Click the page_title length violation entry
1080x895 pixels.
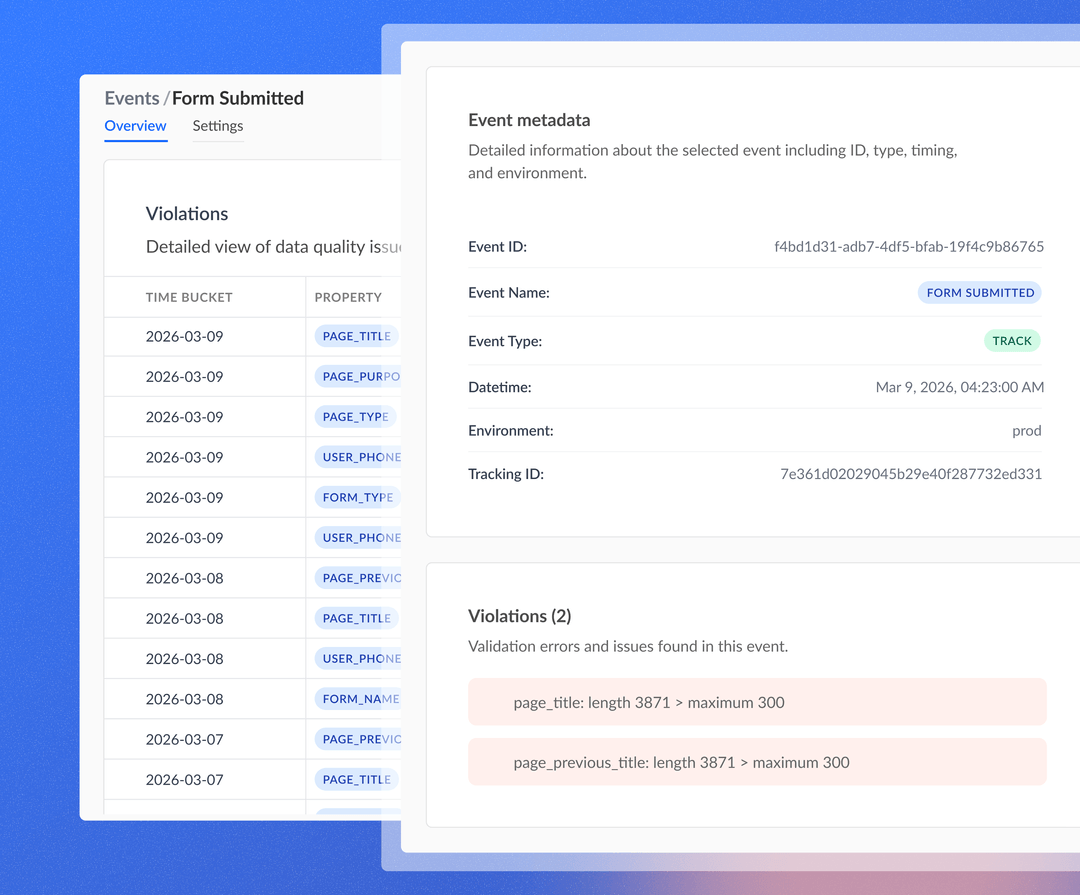click(x=757, y=702)
